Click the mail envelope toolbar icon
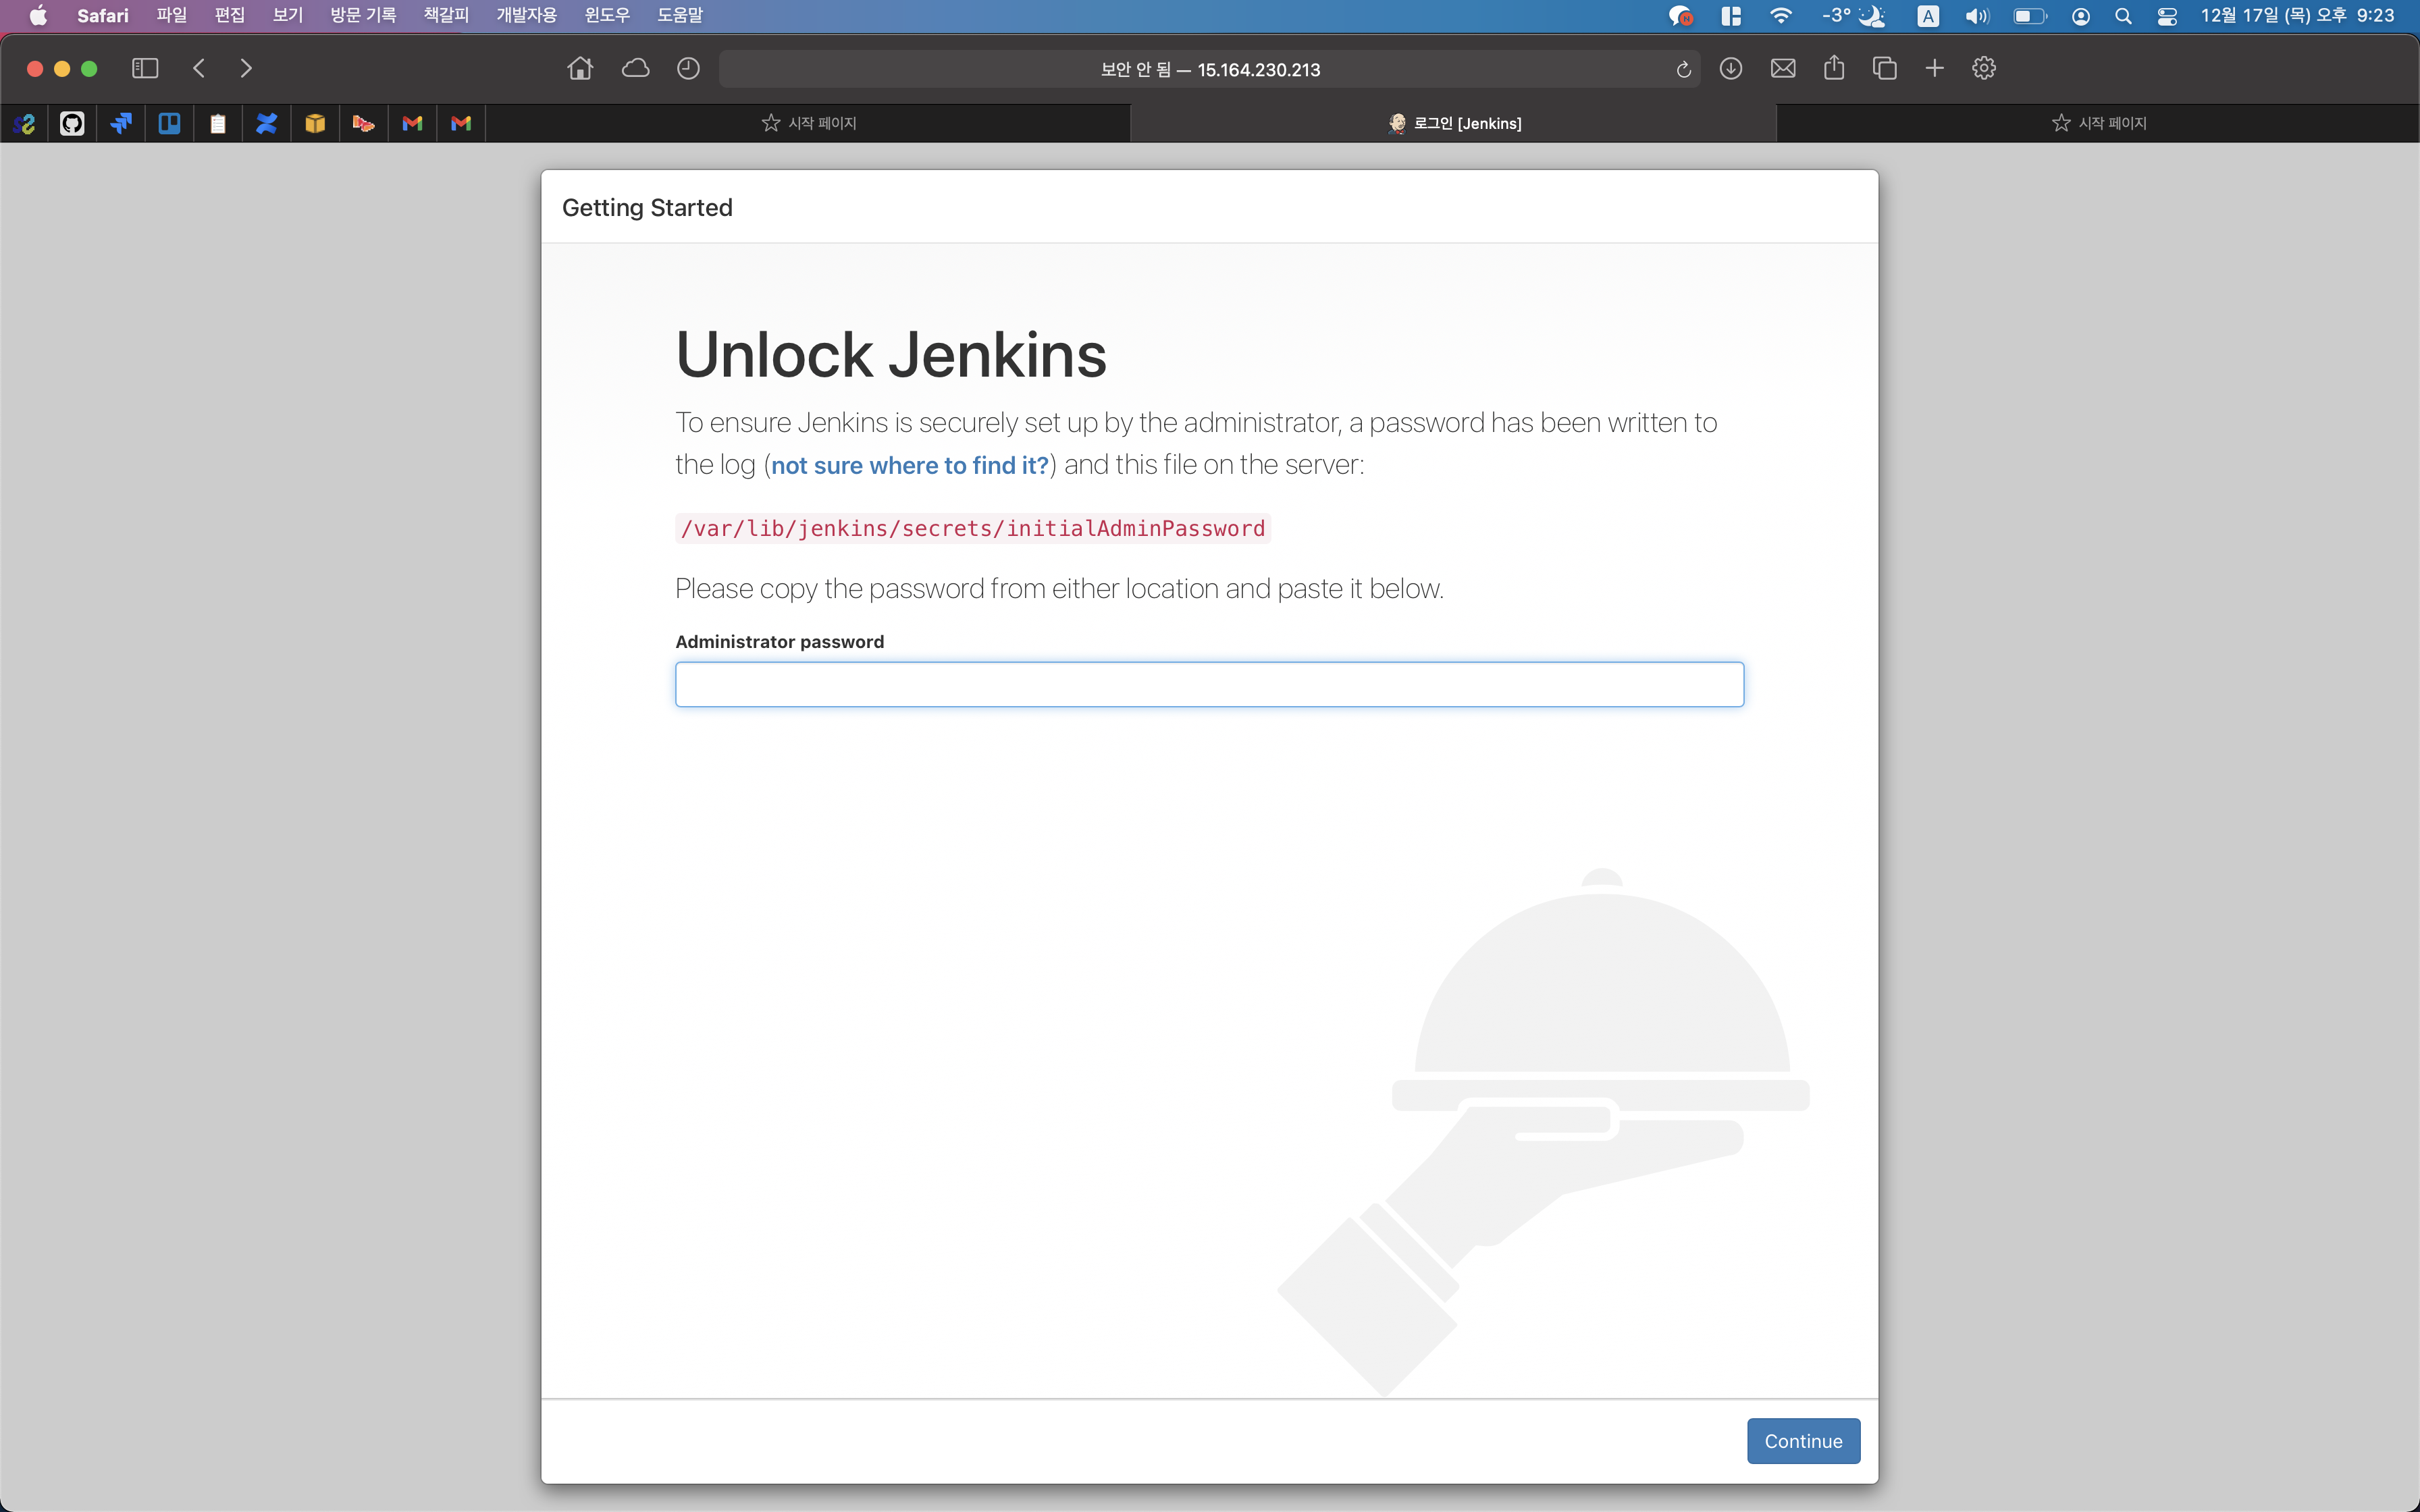This screenshot has width=2420, height=1512. pos(1783,69)
